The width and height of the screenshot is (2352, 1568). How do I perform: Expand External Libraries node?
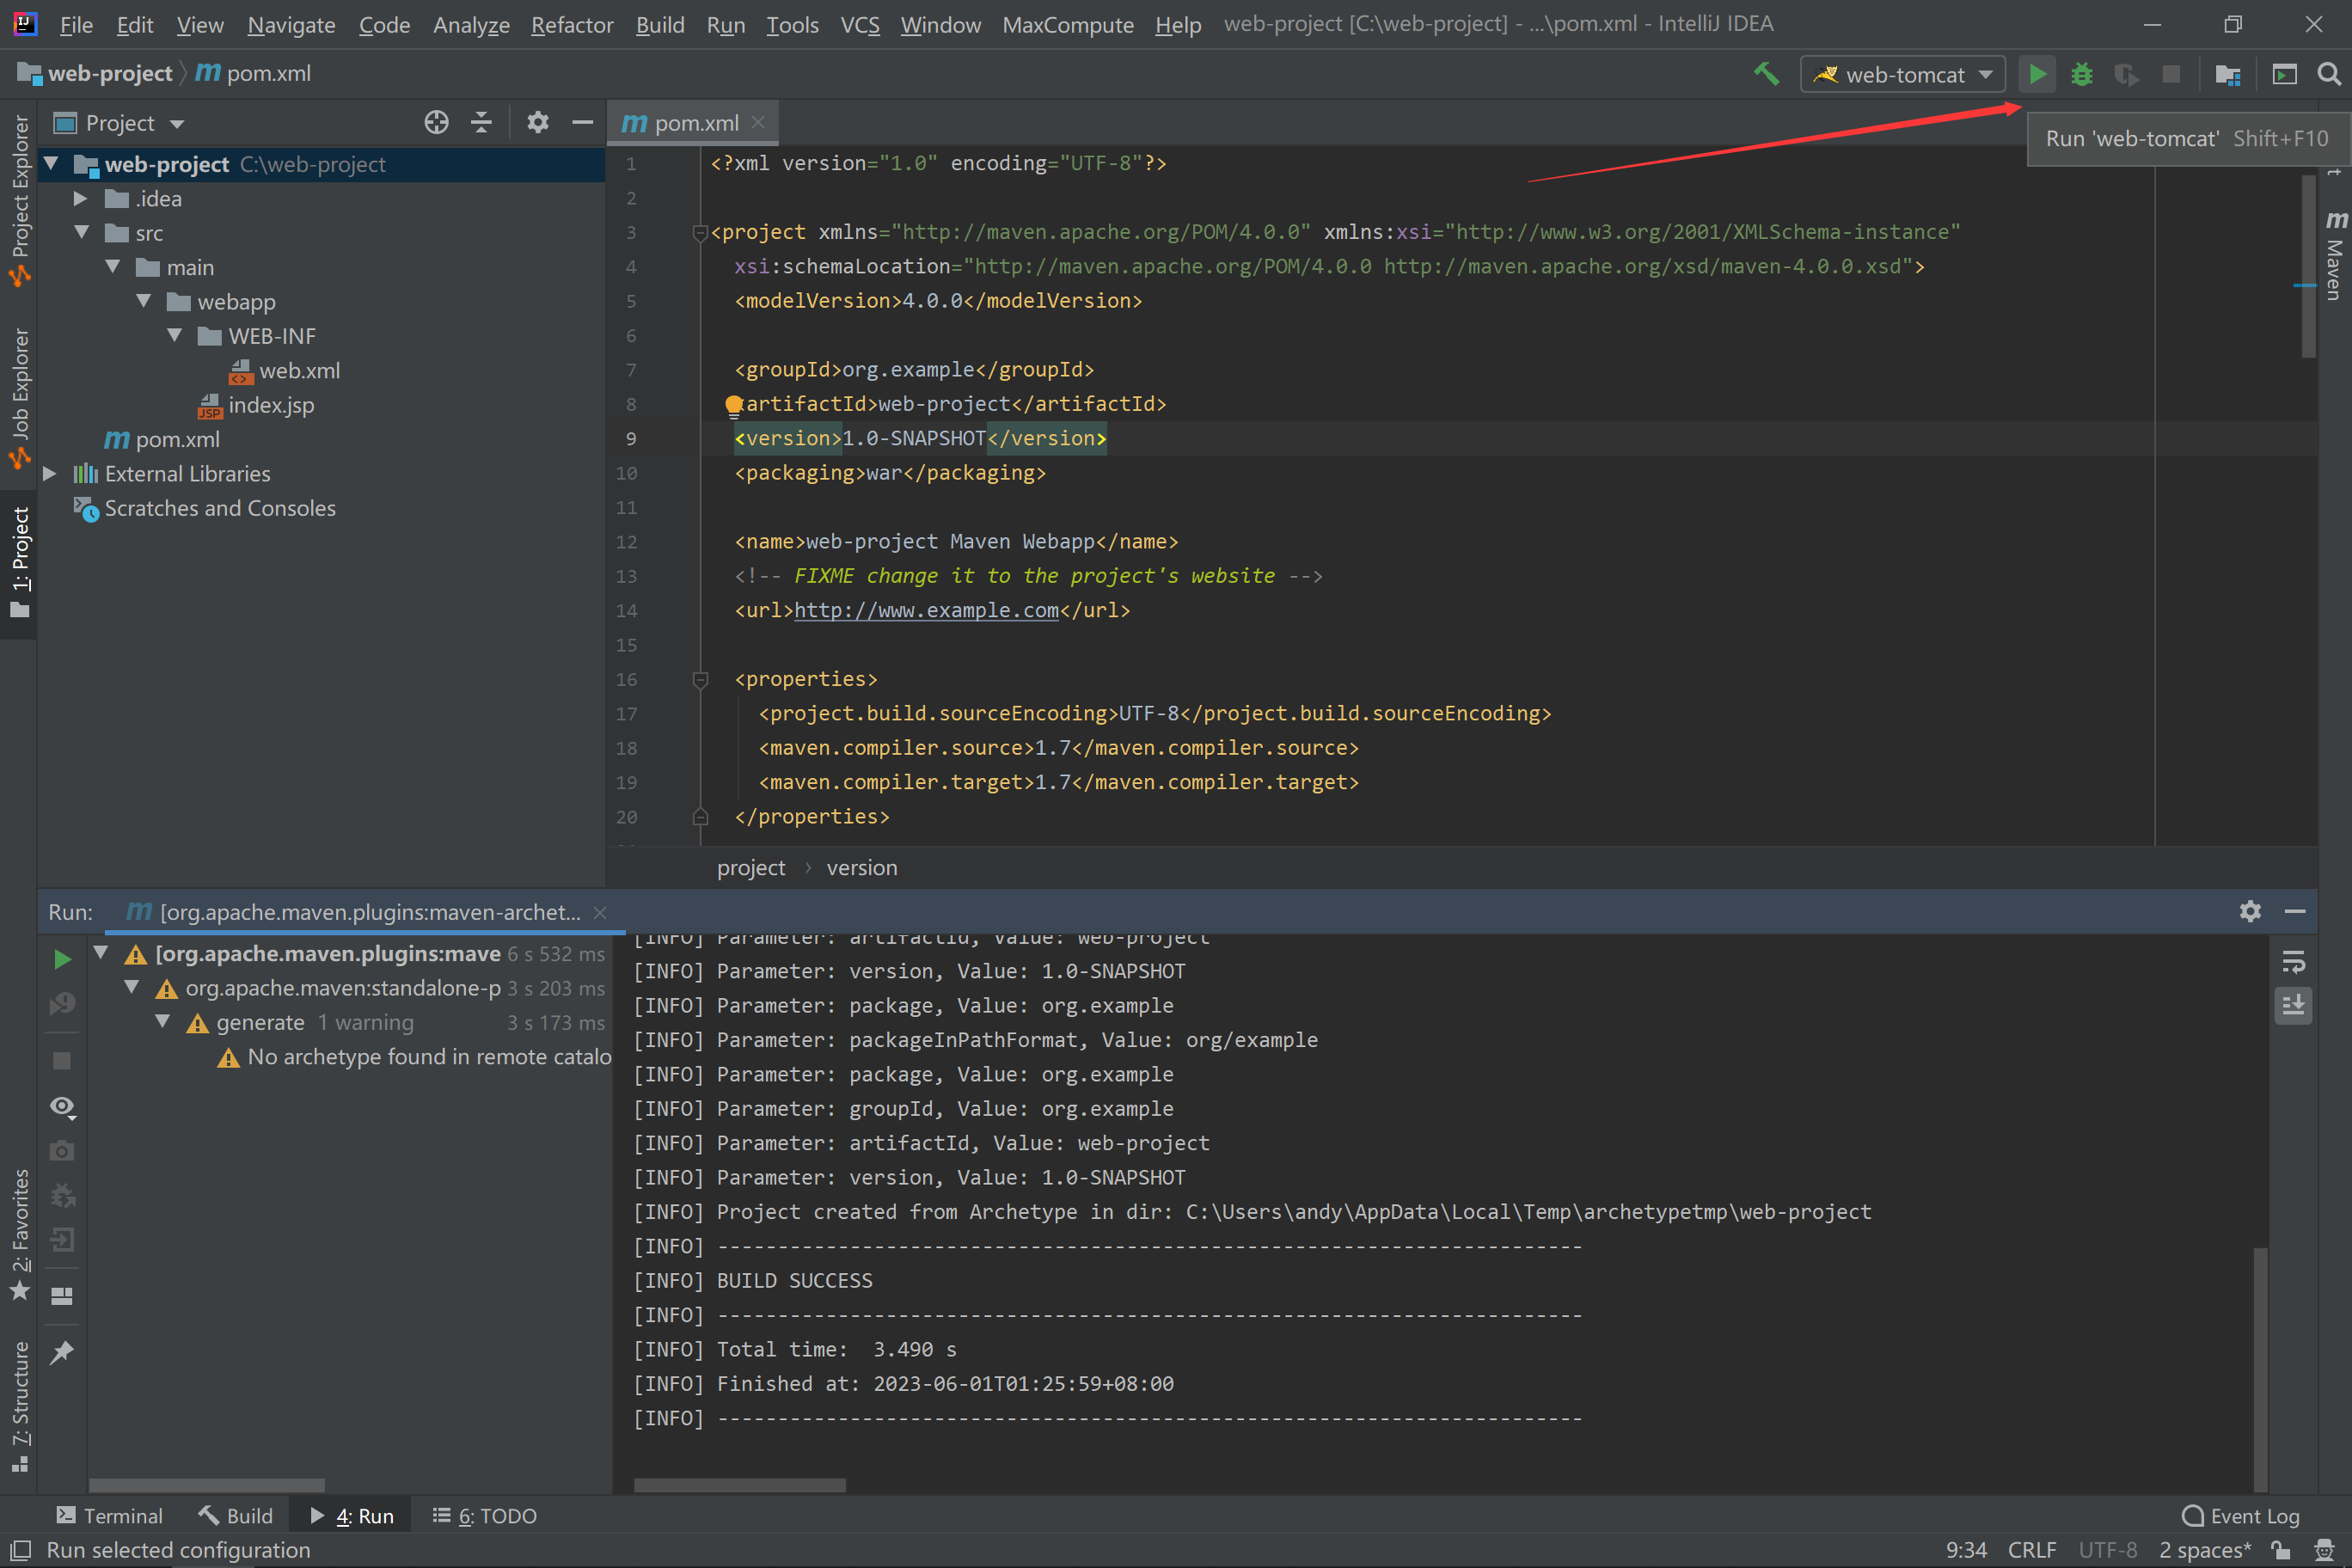tap(49, 474)
